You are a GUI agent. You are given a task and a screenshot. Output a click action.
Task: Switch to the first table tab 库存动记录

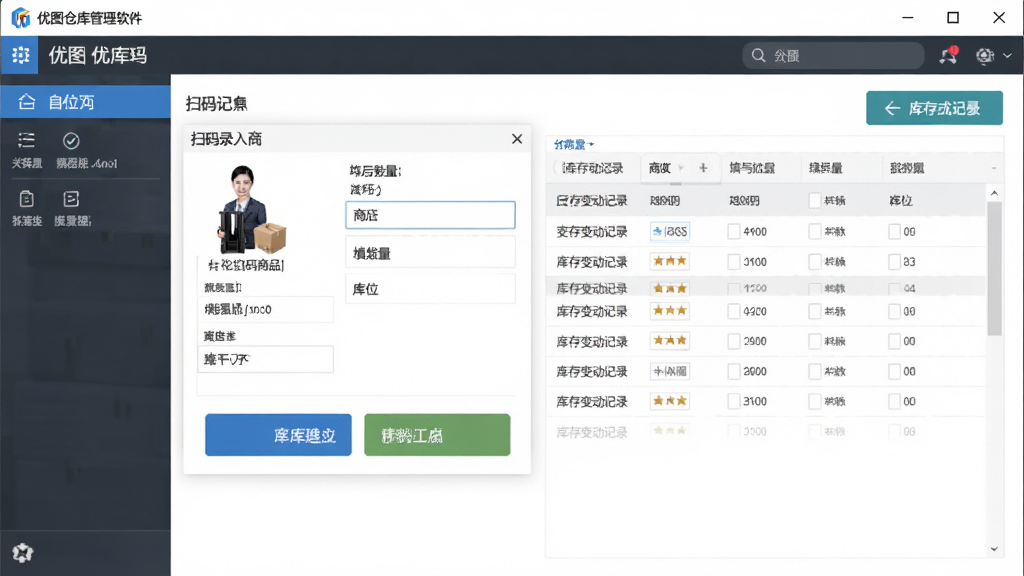coord(592,168)
